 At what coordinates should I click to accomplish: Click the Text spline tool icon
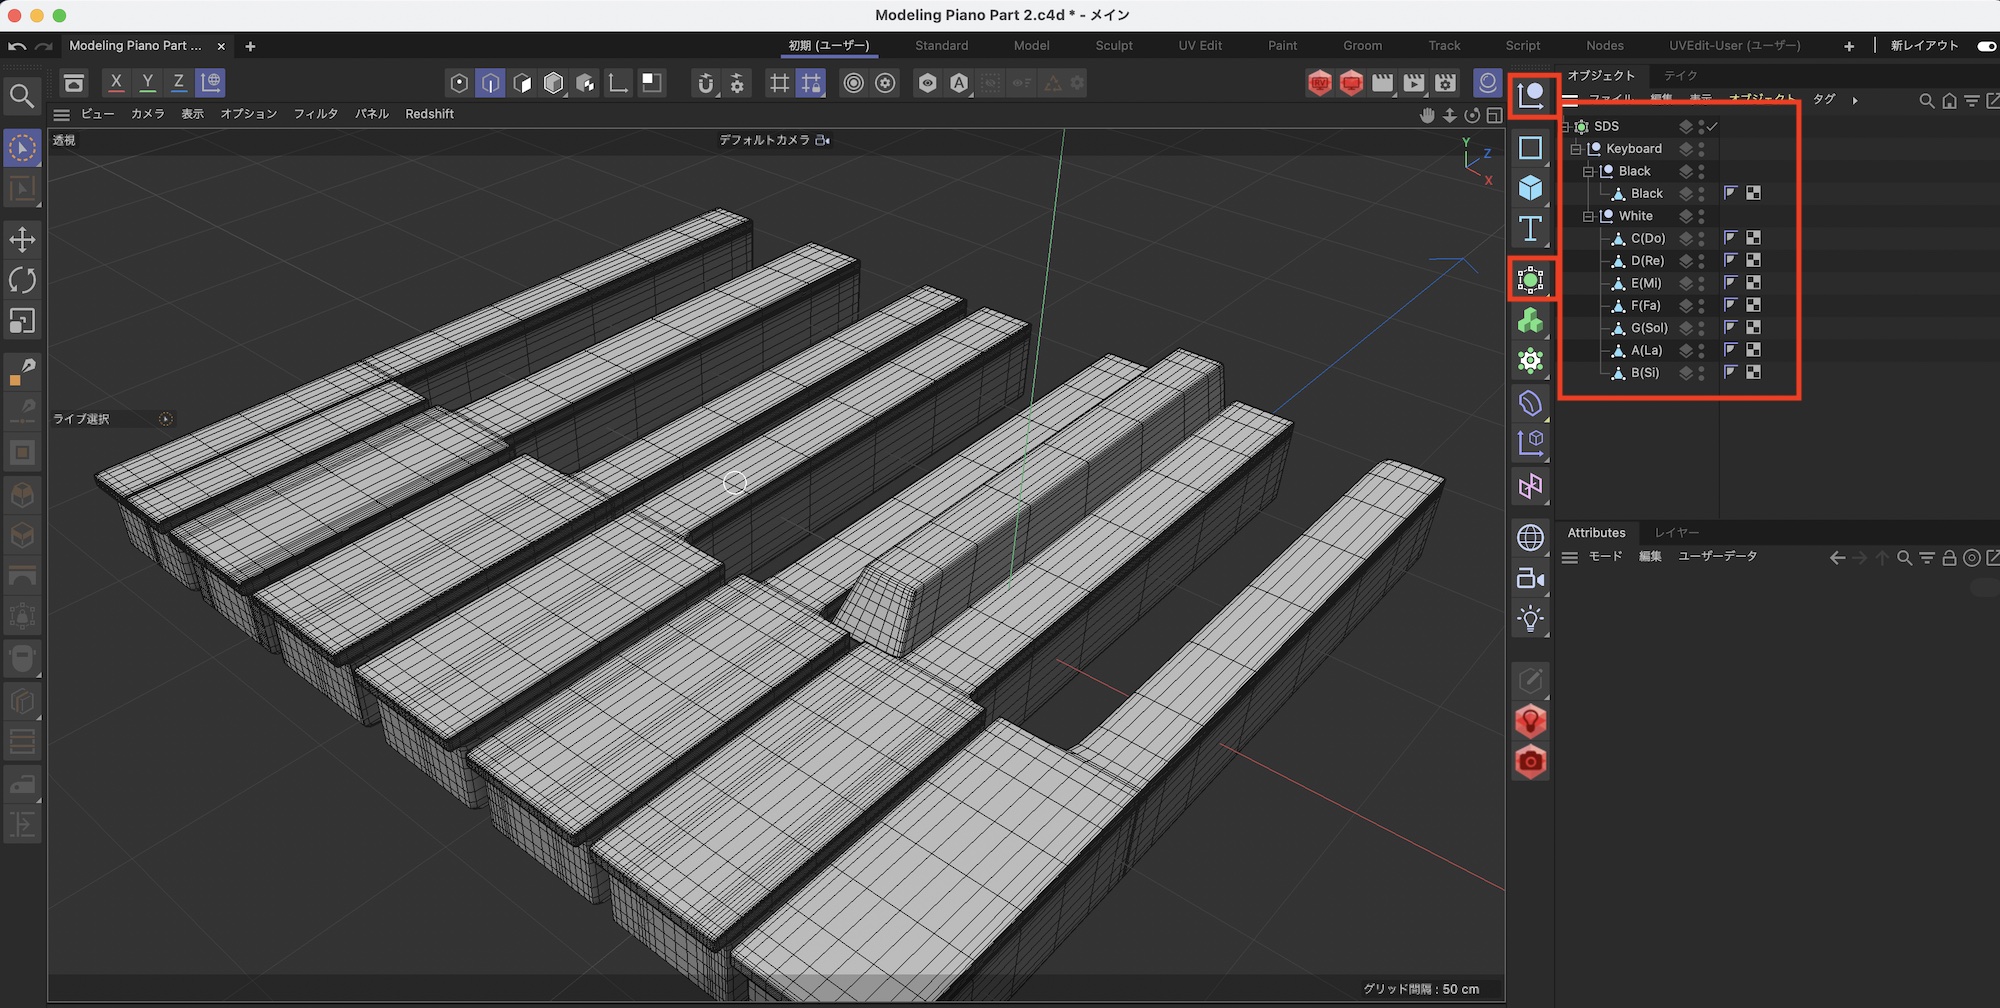point(1530,229)
